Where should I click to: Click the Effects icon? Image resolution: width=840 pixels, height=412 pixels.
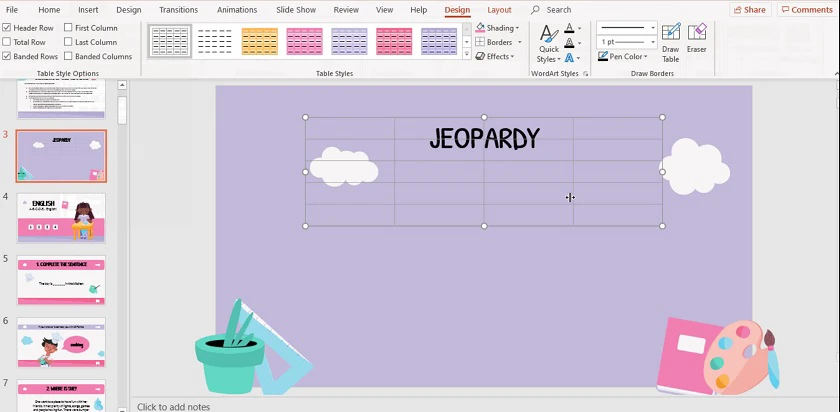click(480, 56)
